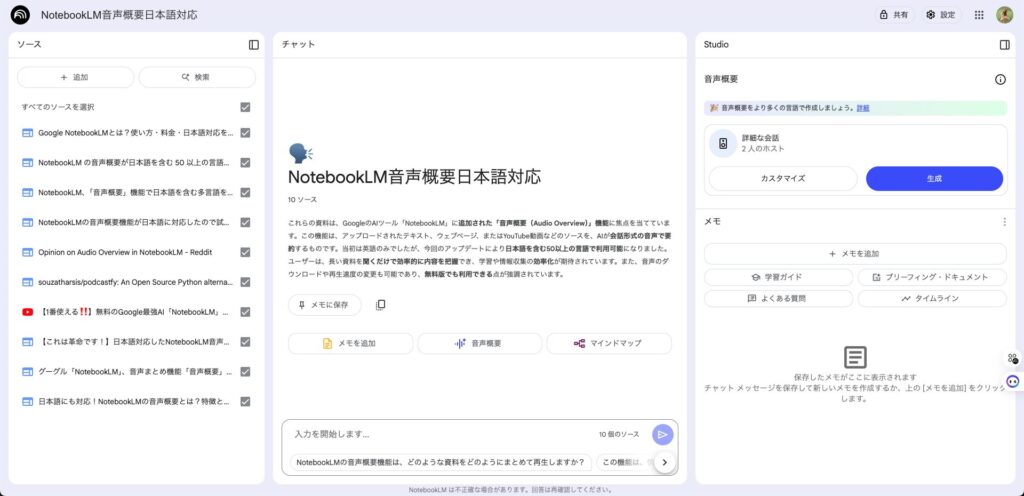
Task: Open 設定 settings button
Action: pos(941,15)
